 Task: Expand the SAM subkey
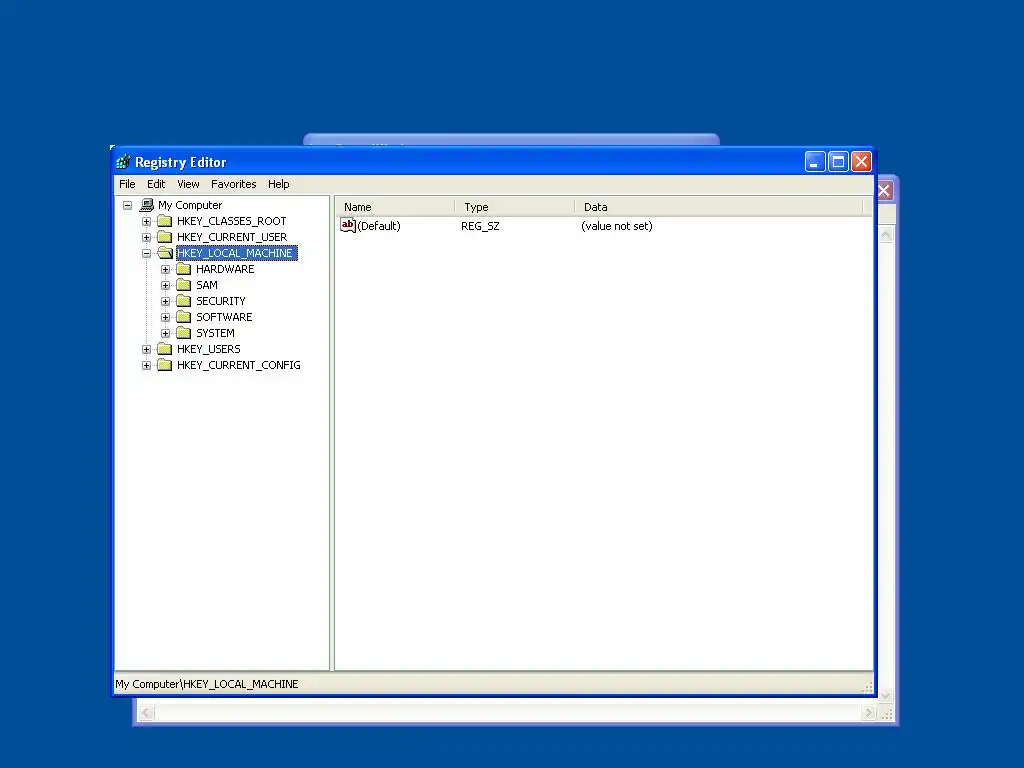coord(165,285)
